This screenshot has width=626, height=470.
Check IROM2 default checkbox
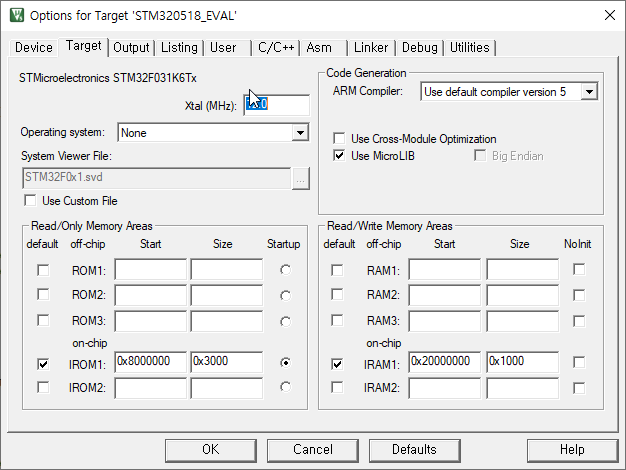click(x=43, y=387)
